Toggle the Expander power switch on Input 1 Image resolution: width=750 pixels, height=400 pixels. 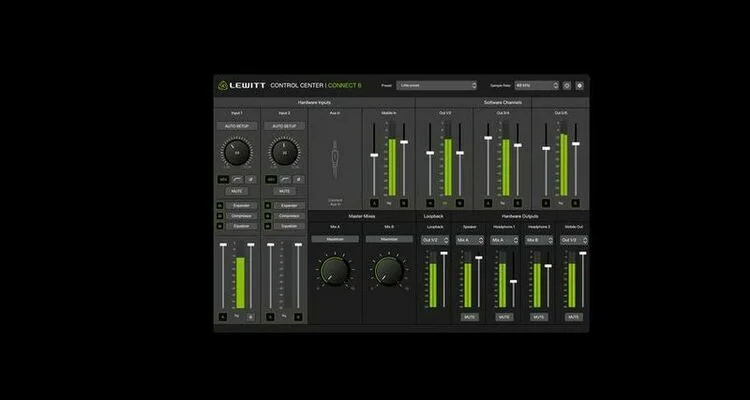point(220,206)
